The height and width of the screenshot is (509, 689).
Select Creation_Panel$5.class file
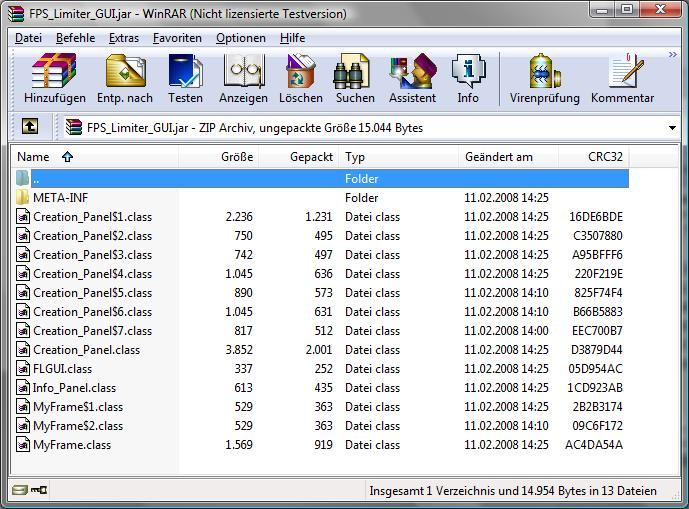pyautogui.click(x=321, y=293)
